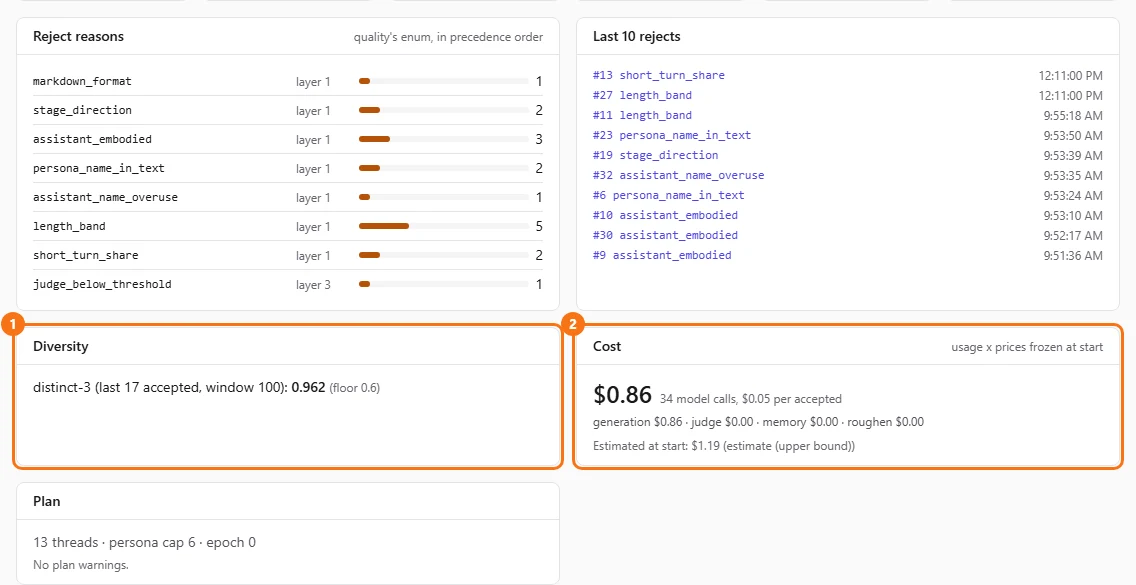1136x585 pixels.
Task: Select the judge_below_threshold reject reason label
Action: [x=103, y=284]
